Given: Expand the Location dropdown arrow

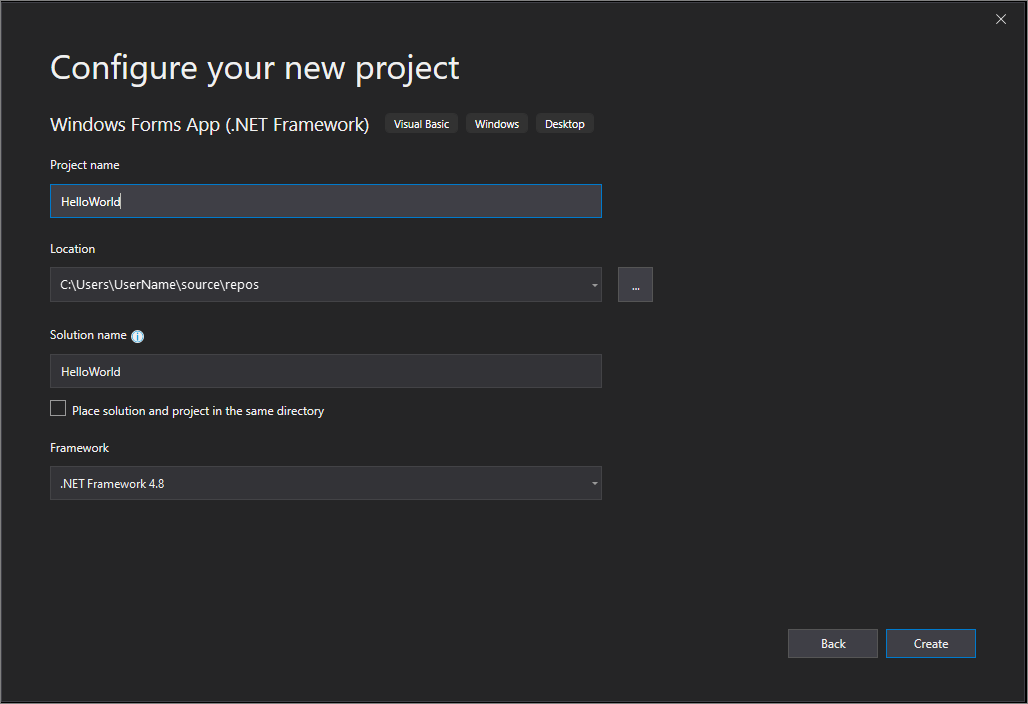Looking at the screenshot, I should 594,285.
